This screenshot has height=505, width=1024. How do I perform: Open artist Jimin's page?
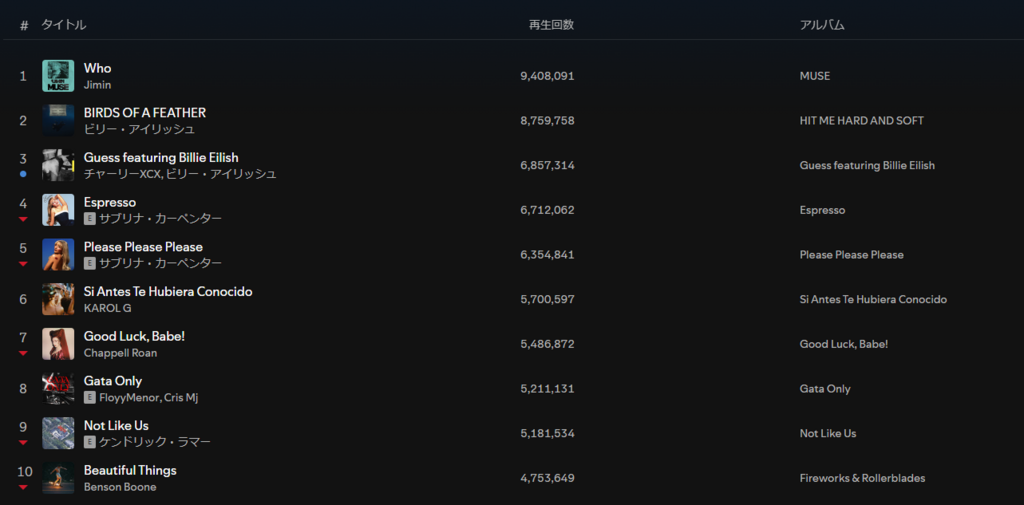coord(97,85)
